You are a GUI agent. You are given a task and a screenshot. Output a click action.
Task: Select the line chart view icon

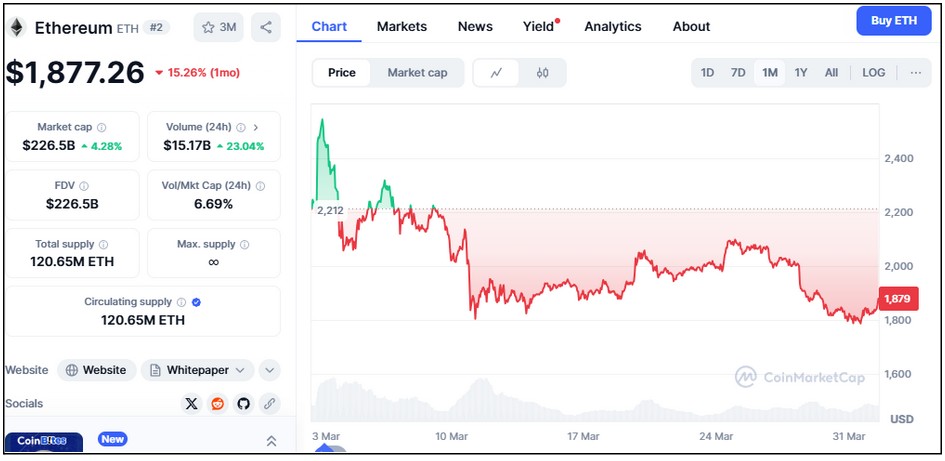pos(497,73)
